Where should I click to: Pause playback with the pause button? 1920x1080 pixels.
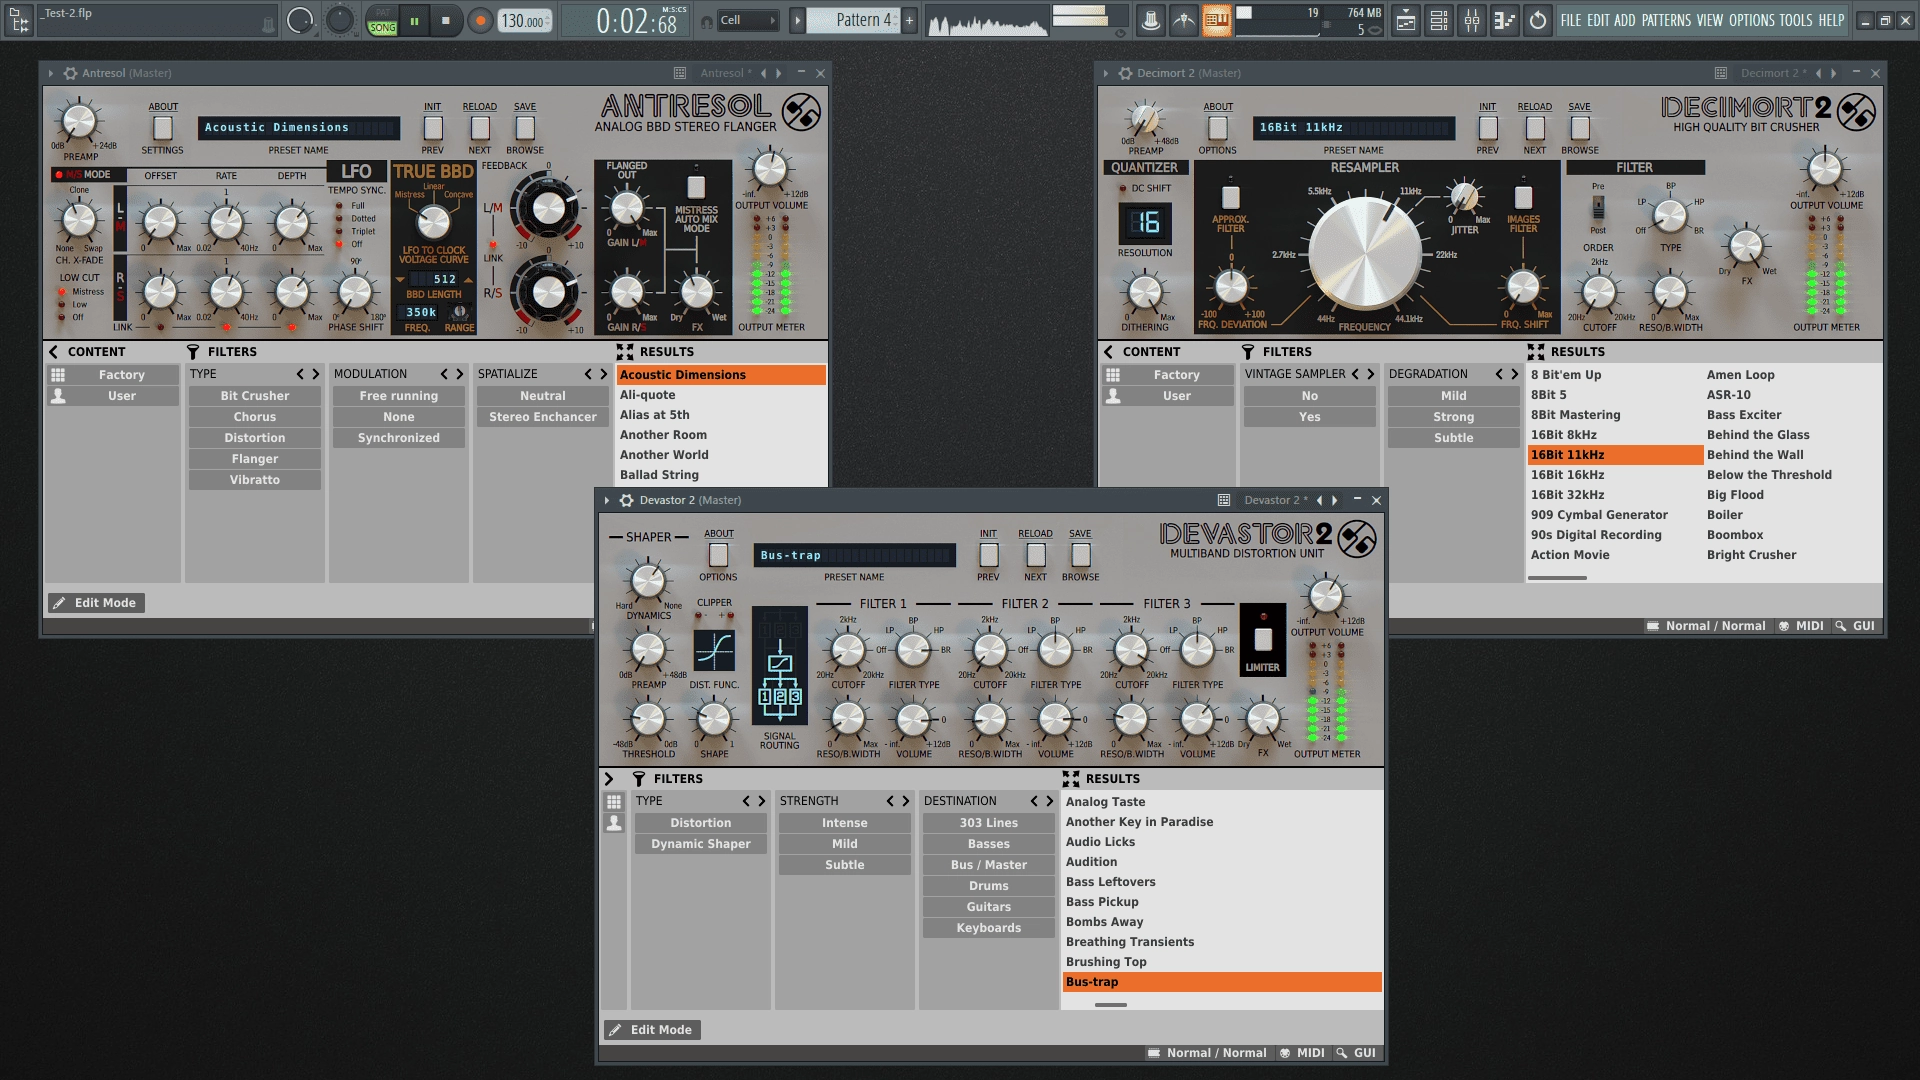click(414, 20)
